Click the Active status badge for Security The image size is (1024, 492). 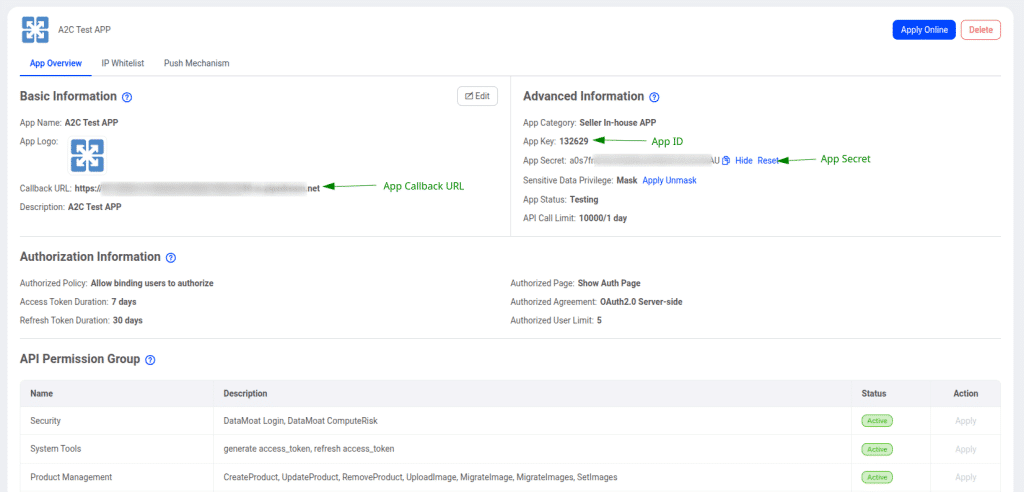point(877,421)
